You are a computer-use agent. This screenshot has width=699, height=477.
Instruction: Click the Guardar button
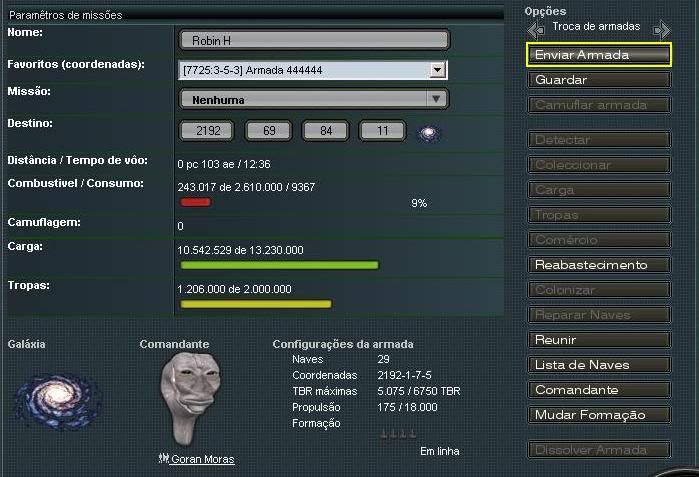coord(599,80)
